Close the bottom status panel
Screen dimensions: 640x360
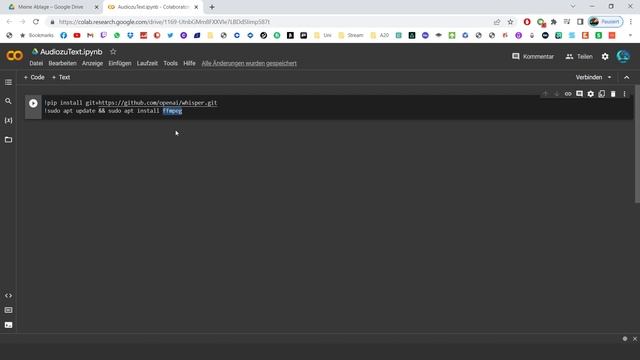pos(635,339)
